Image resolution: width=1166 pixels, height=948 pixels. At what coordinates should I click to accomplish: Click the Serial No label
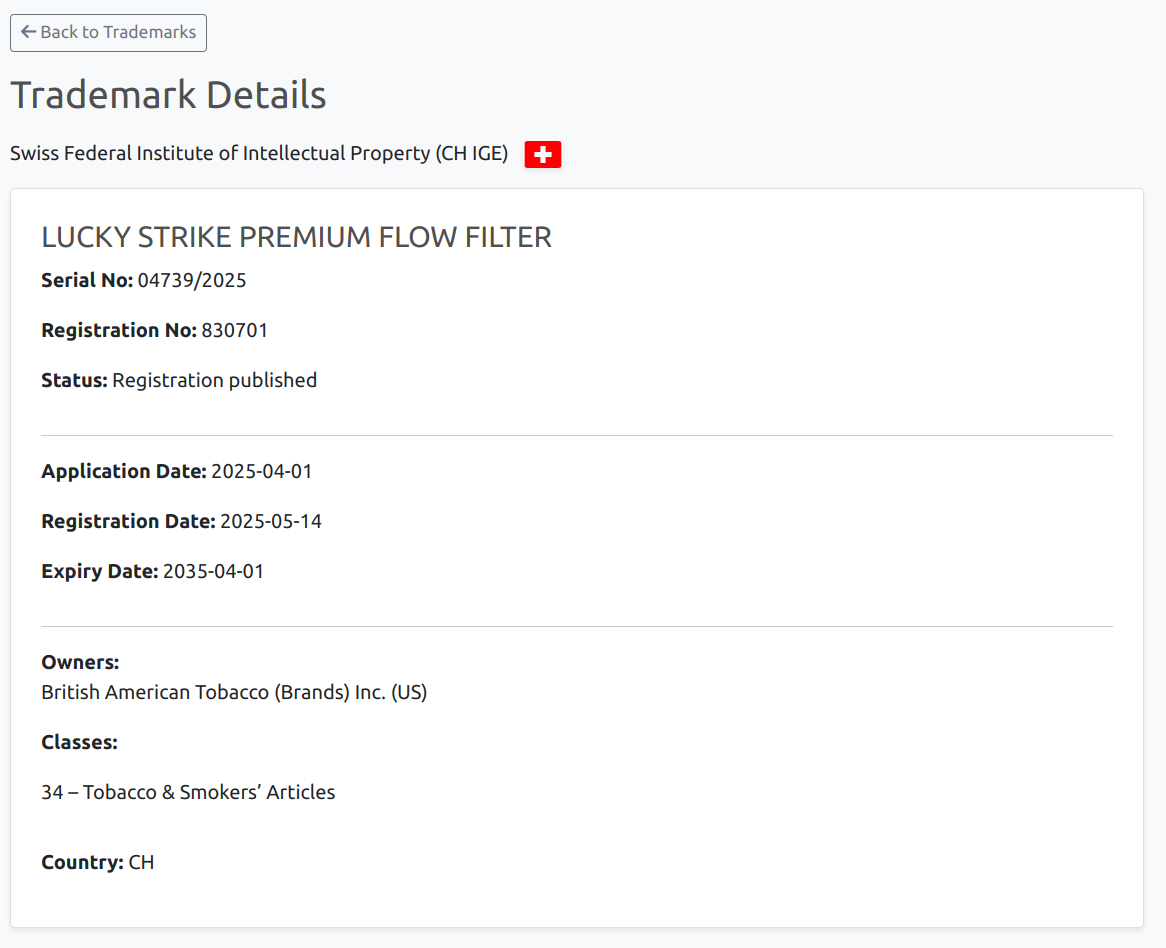click(x=87, y=280)
